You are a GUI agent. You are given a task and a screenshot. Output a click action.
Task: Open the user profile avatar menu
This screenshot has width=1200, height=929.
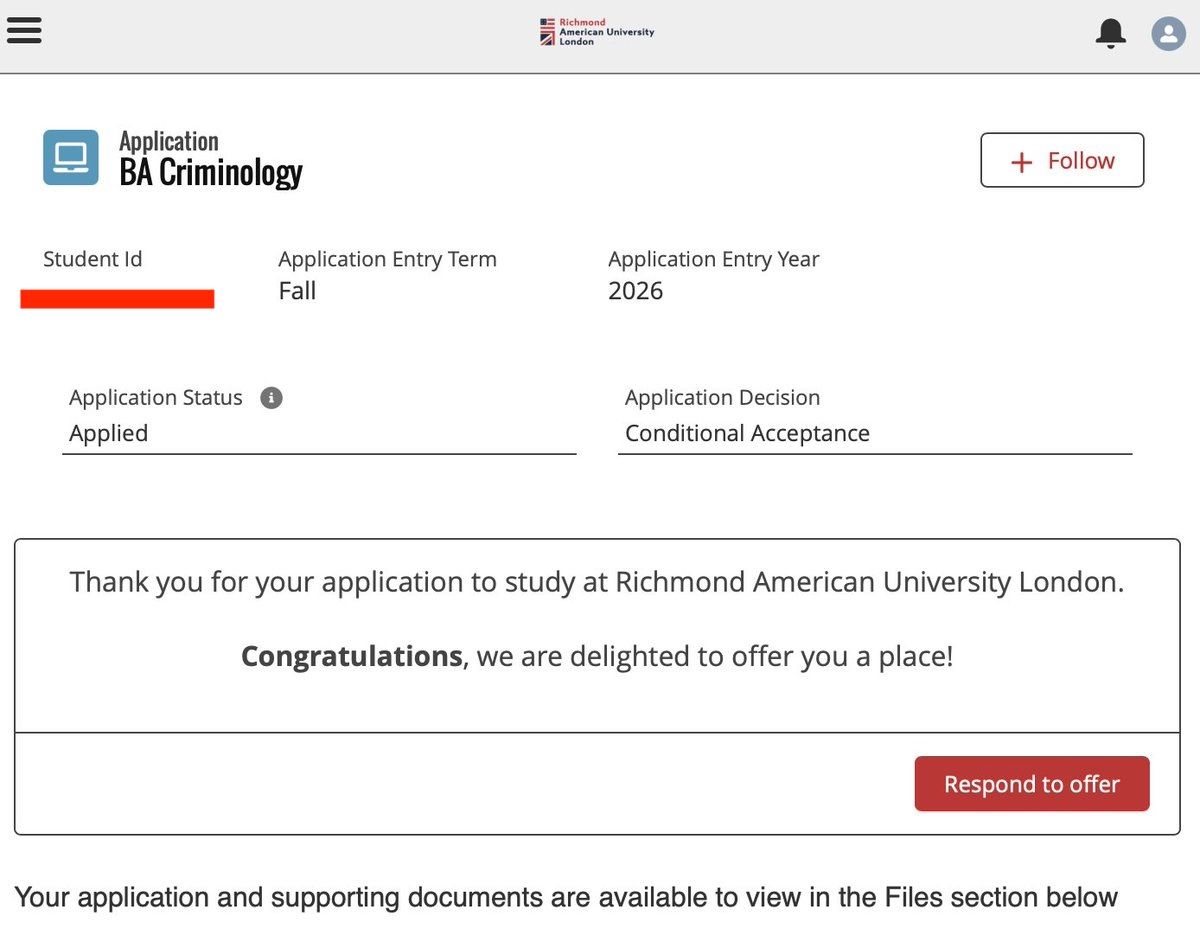(x=1167, y=34)
